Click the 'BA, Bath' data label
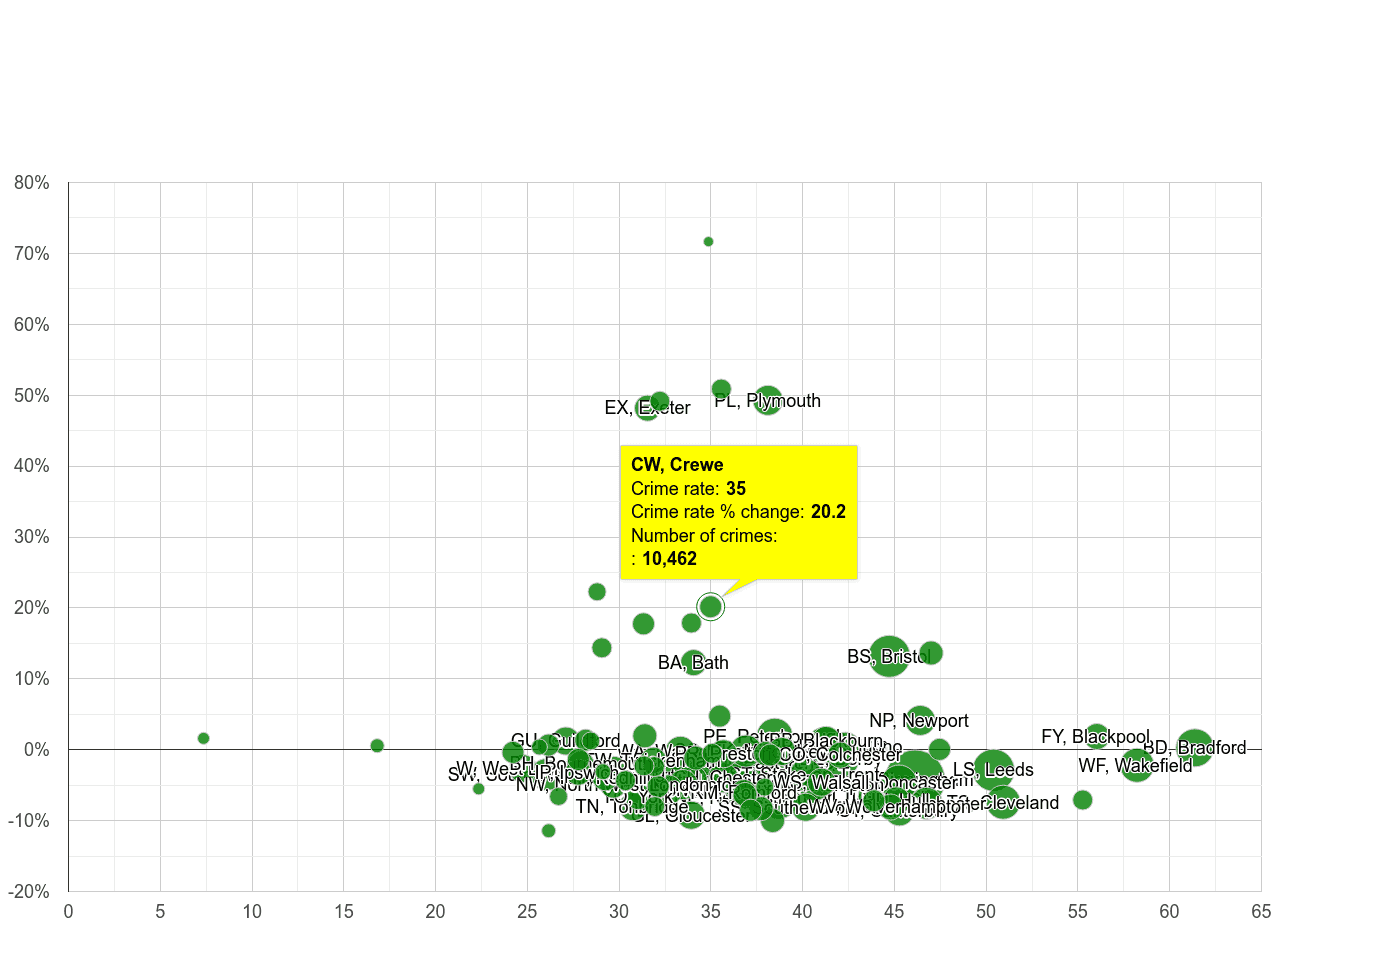 click(693, 663)
